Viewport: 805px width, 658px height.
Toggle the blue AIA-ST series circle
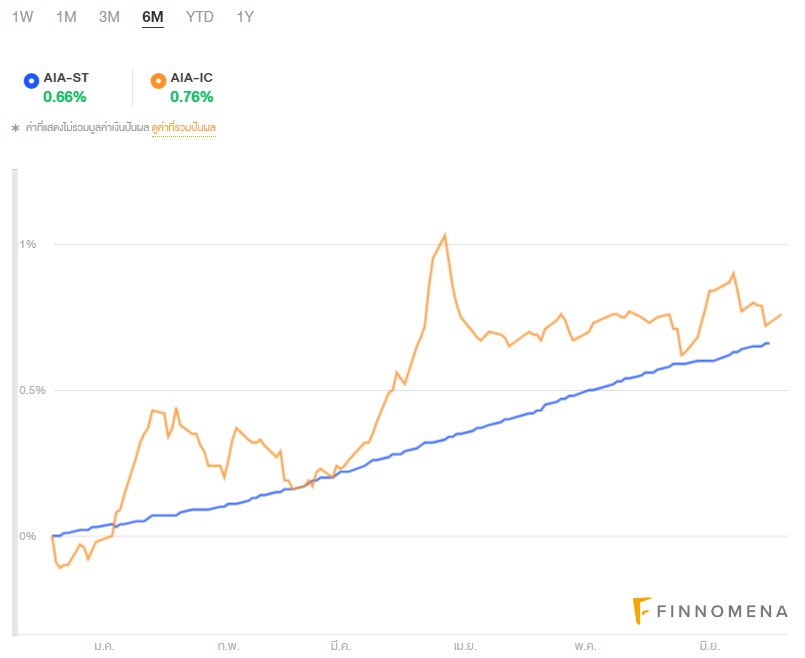(31, 79)
